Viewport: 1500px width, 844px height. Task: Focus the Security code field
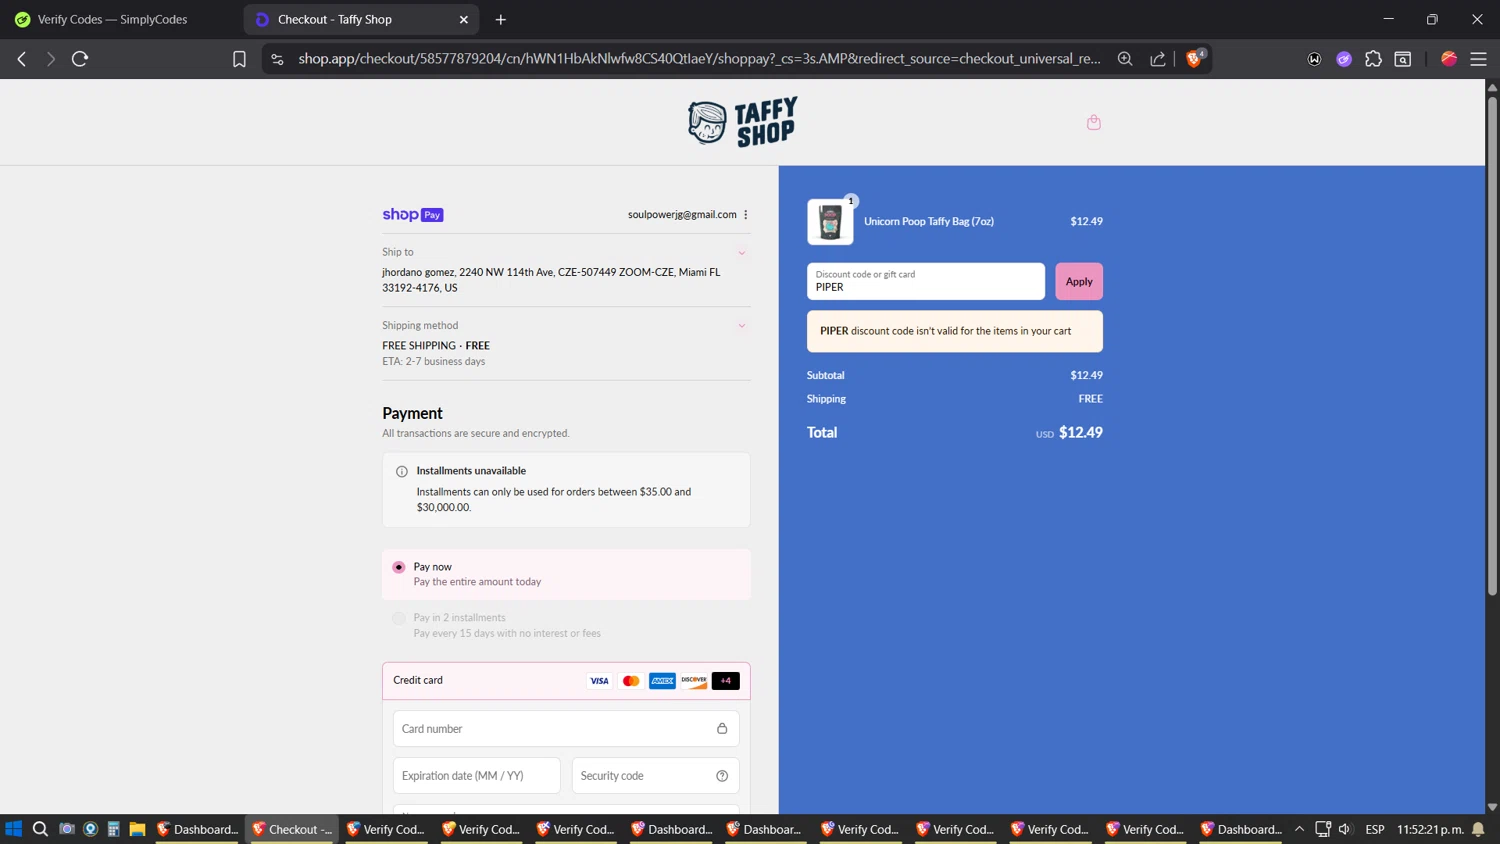pos(655,776)
